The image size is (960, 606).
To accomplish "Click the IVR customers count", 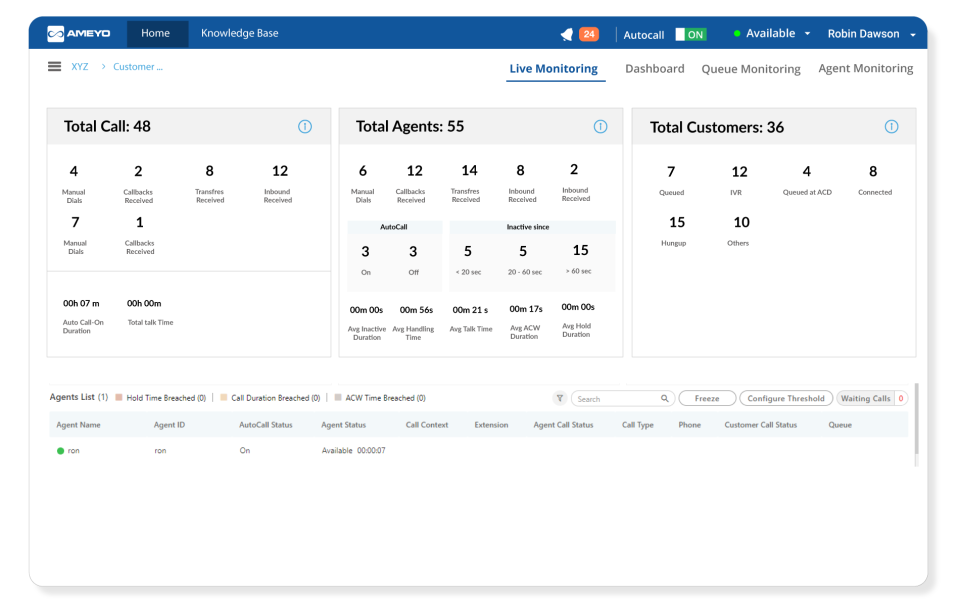I will click(x=739, y=172).
